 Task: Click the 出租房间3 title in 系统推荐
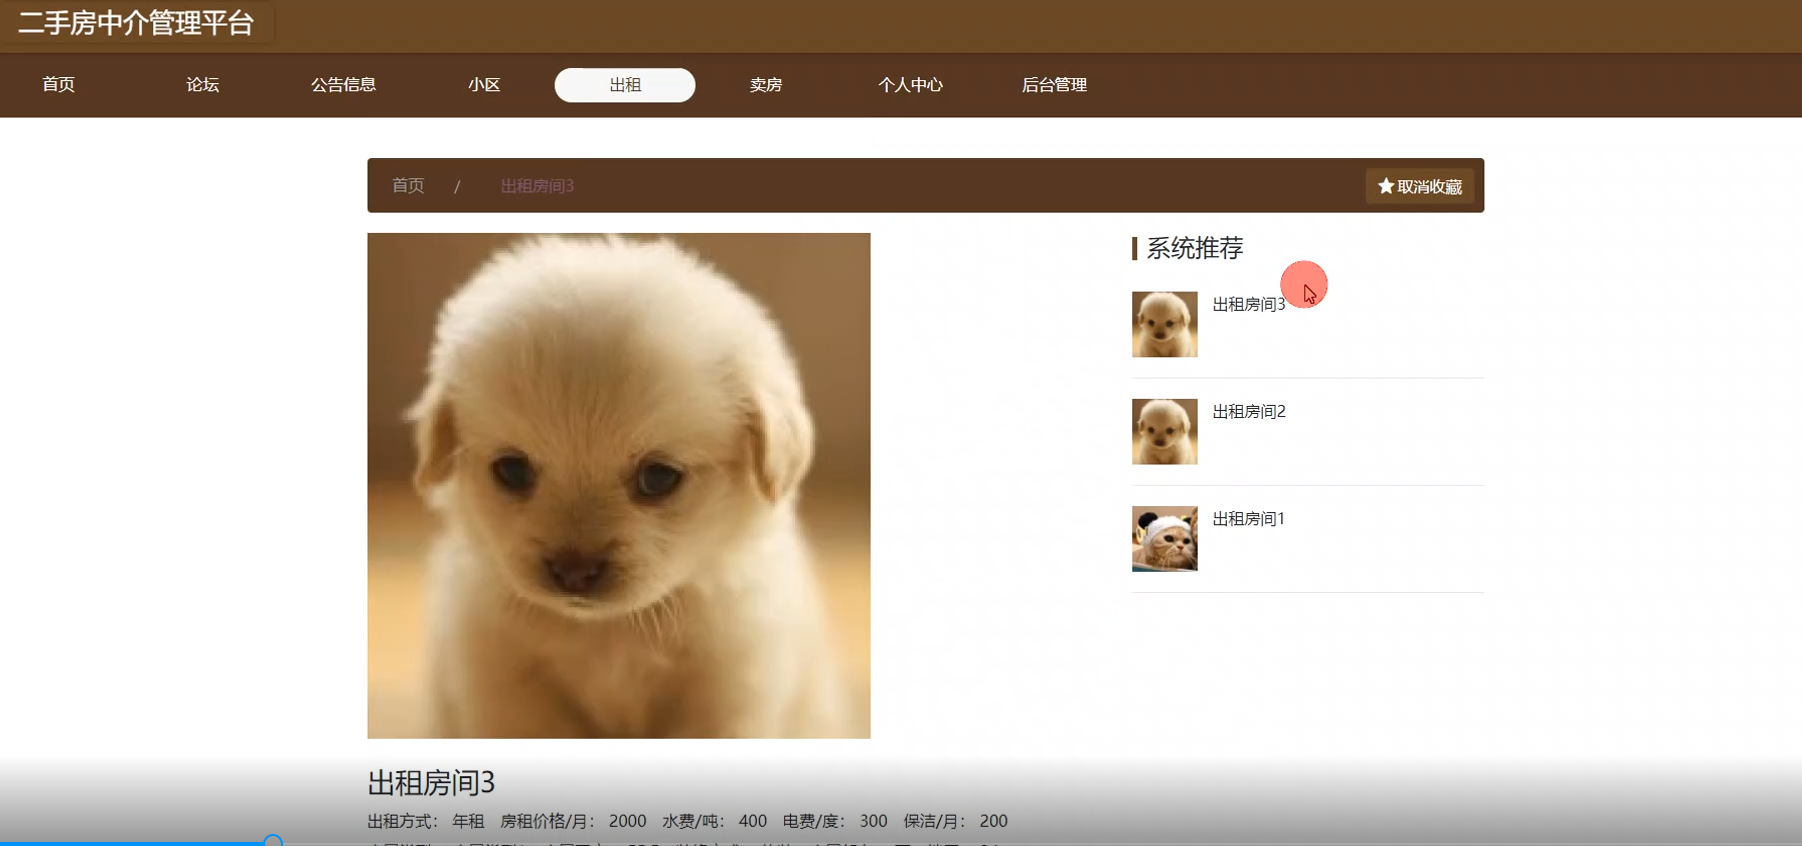click(1248, 304)
